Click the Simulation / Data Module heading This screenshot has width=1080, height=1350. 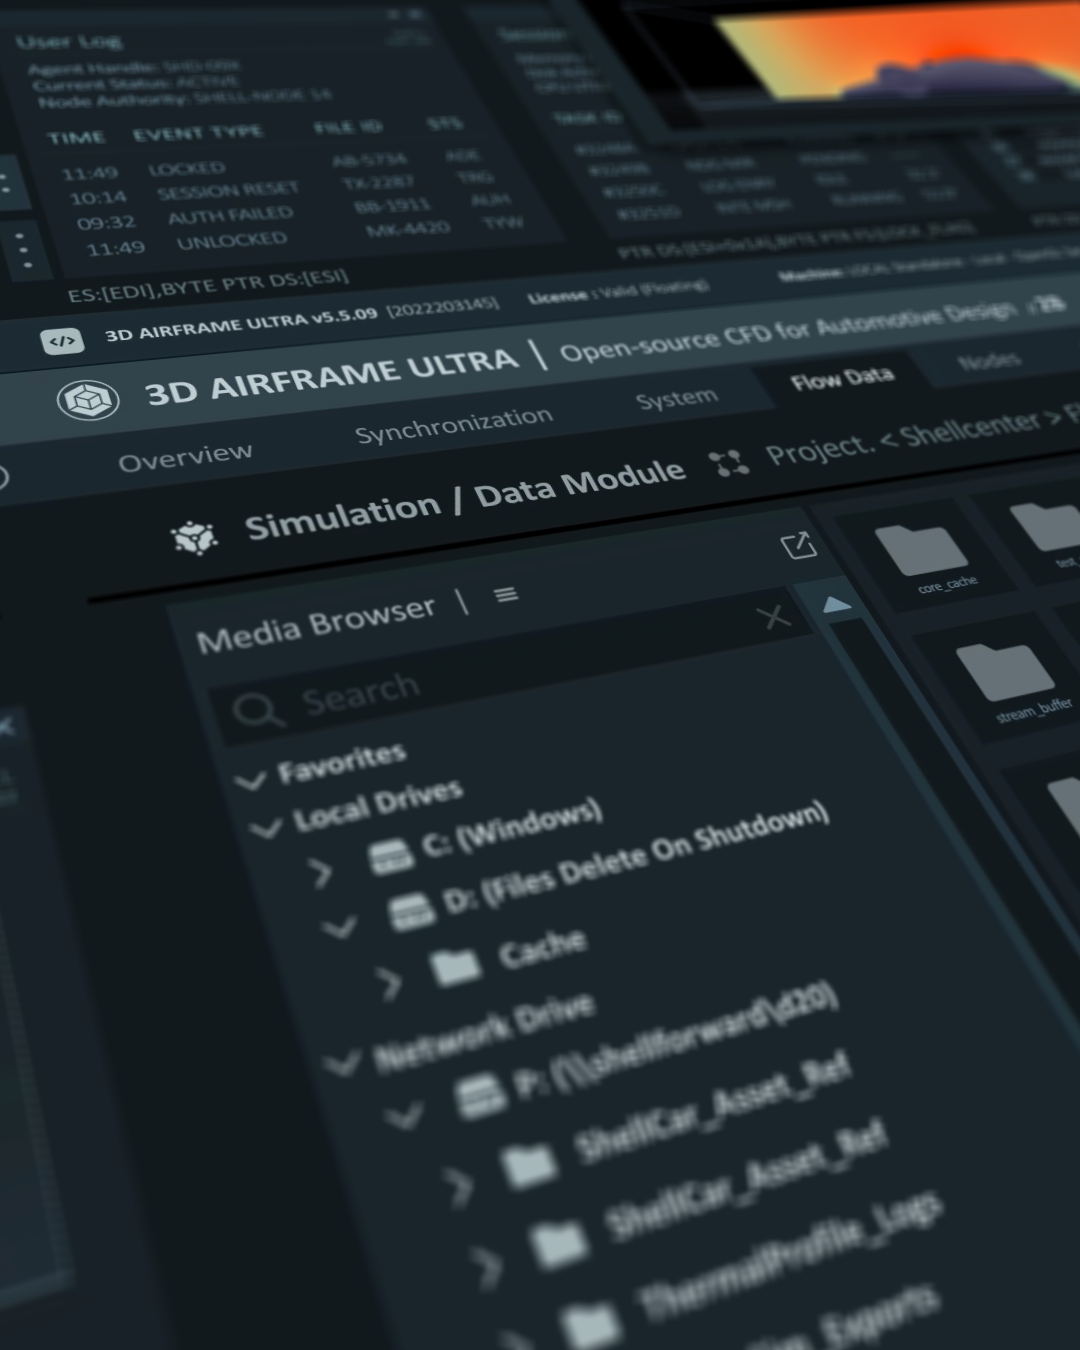tap(464, 497)
